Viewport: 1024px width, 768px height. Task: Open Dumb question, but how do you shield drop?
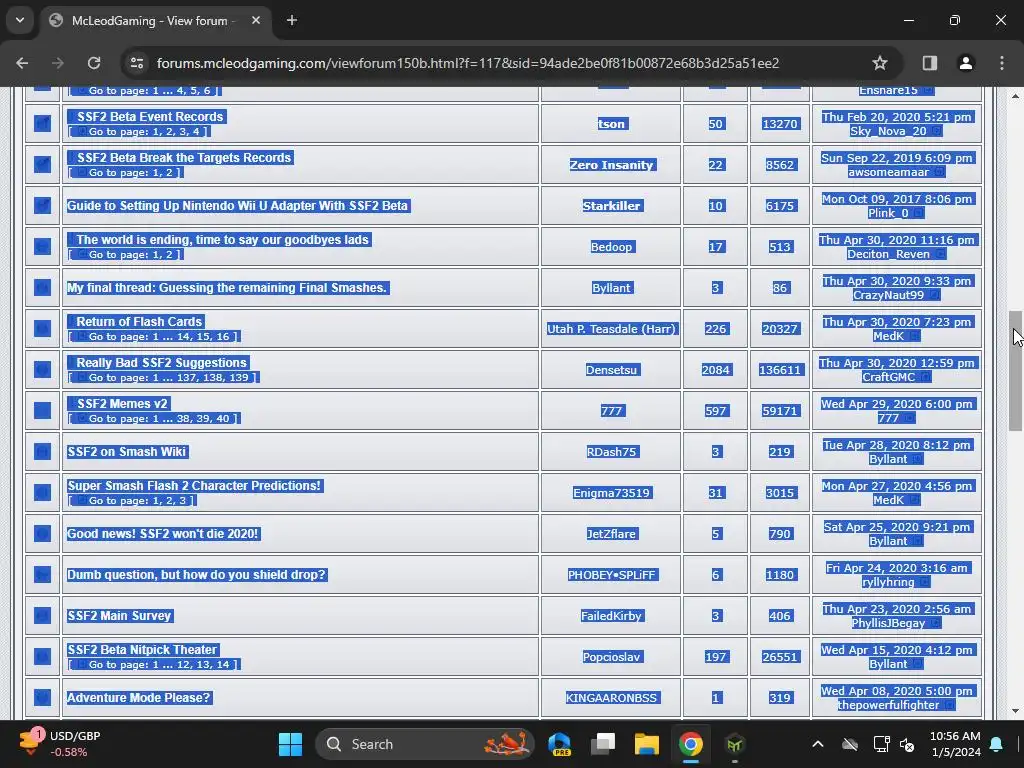[x=197, y=575]
